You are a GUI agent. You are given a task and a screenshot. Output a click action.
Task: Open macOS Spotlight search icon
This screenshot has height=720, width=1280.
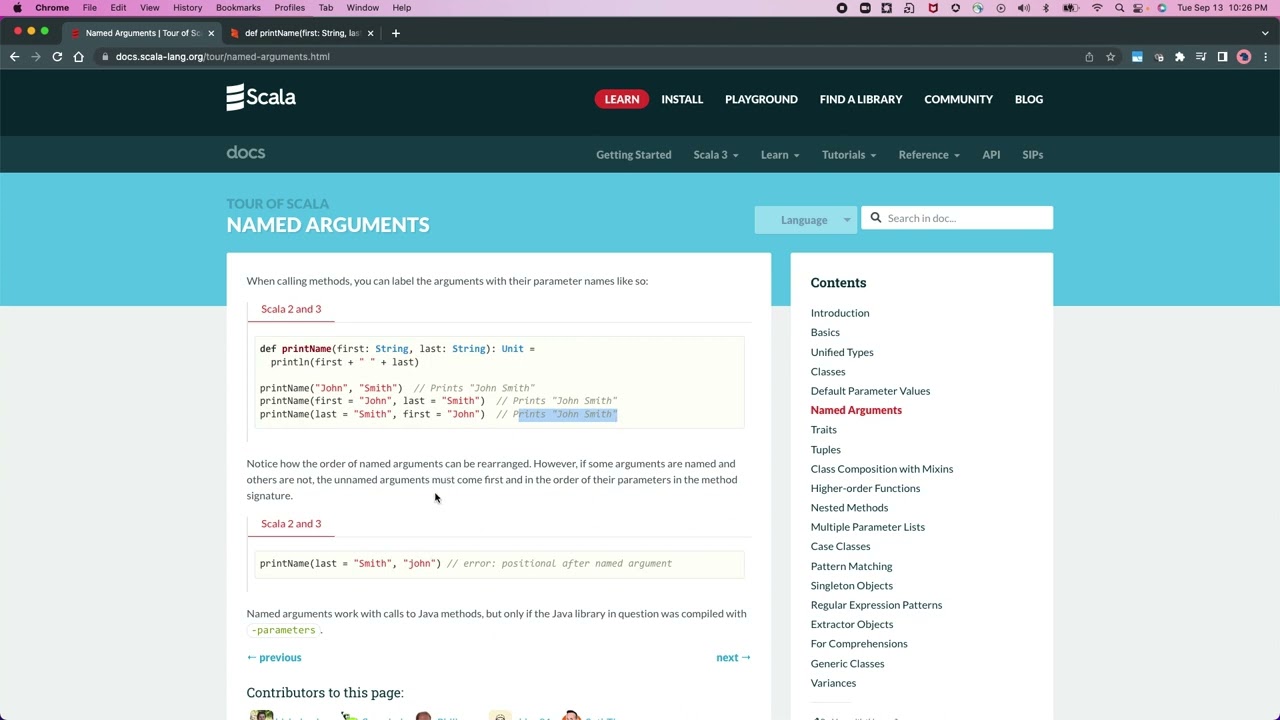tap(1119, 8)
